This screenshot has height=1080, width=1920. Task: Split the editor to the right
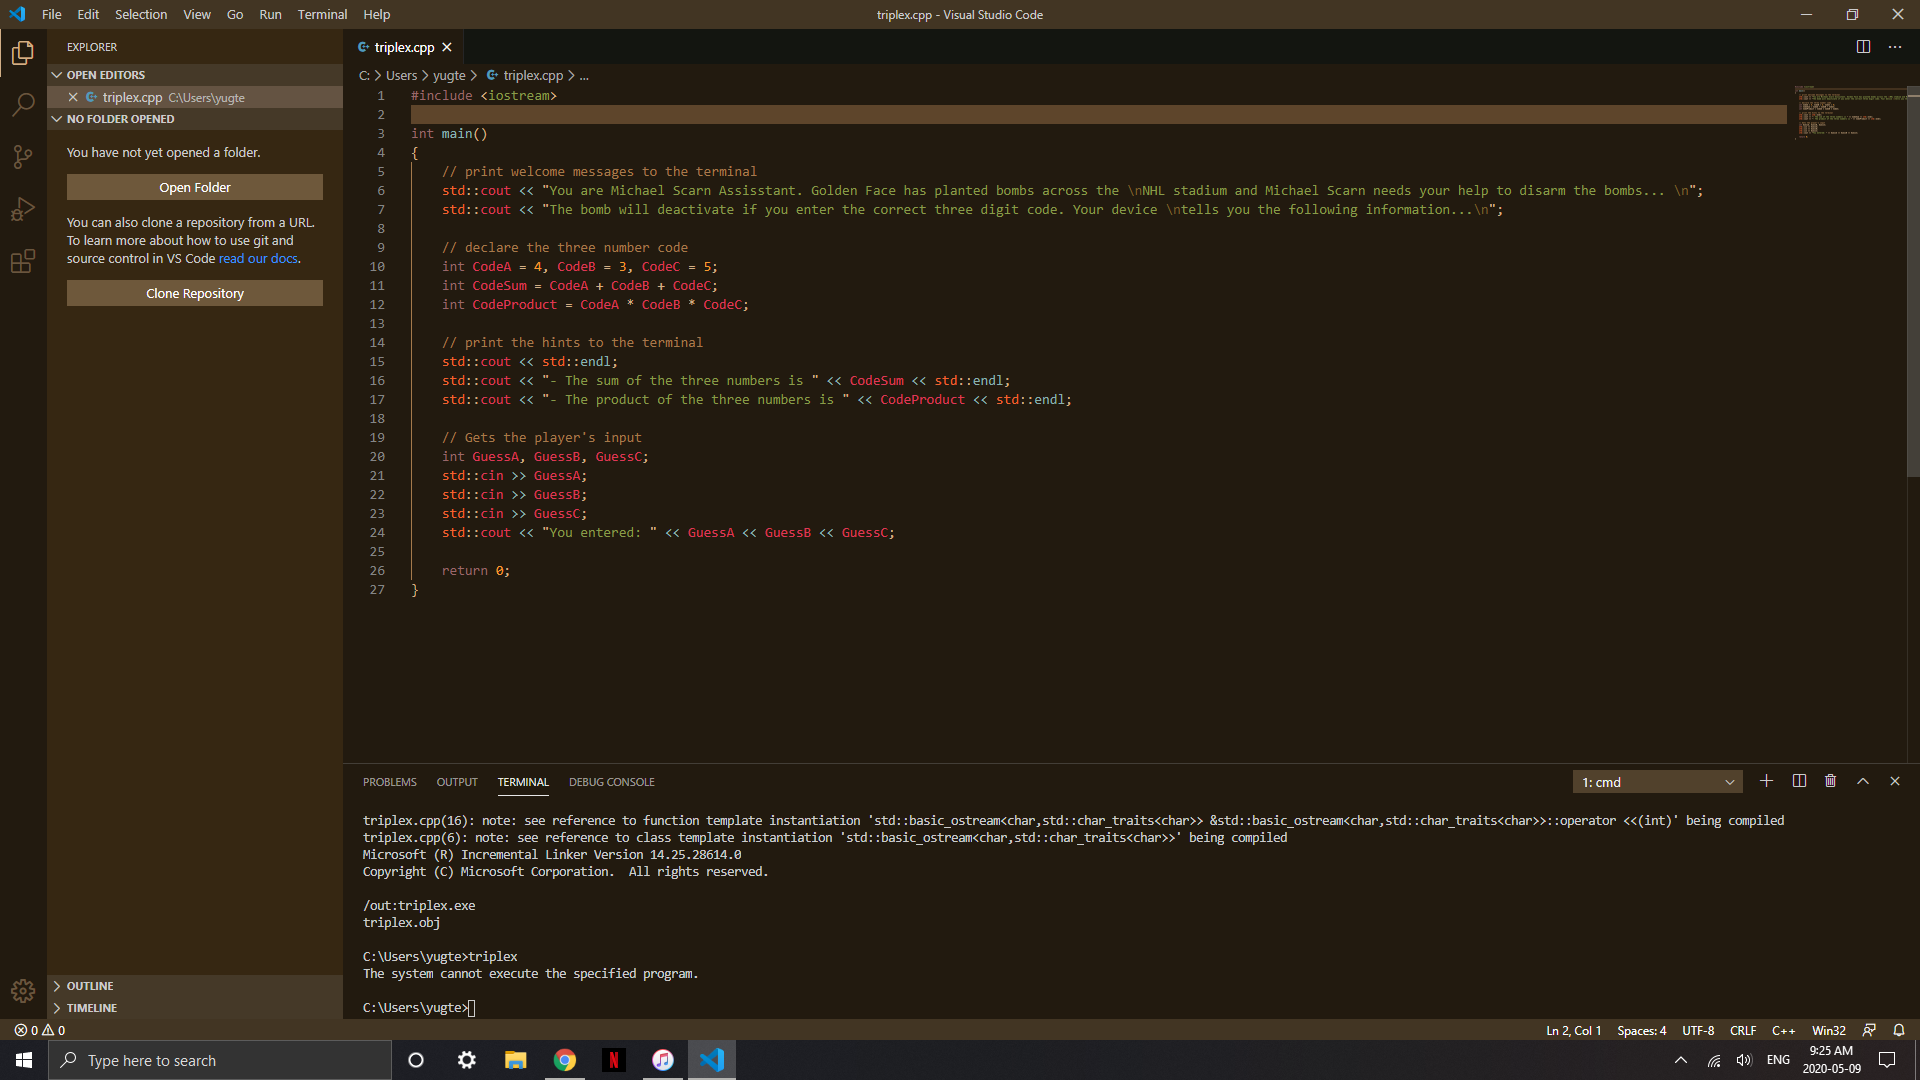1863,47
